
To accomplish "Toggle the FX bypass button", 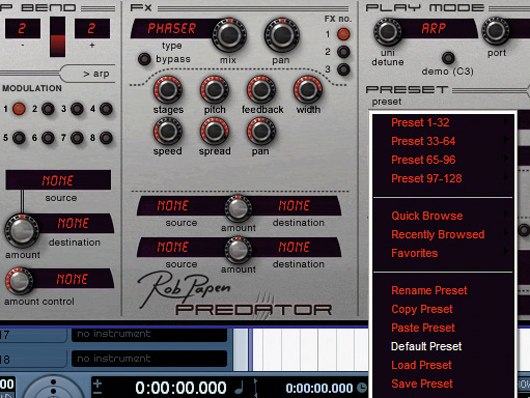I will tap(144, 59).
